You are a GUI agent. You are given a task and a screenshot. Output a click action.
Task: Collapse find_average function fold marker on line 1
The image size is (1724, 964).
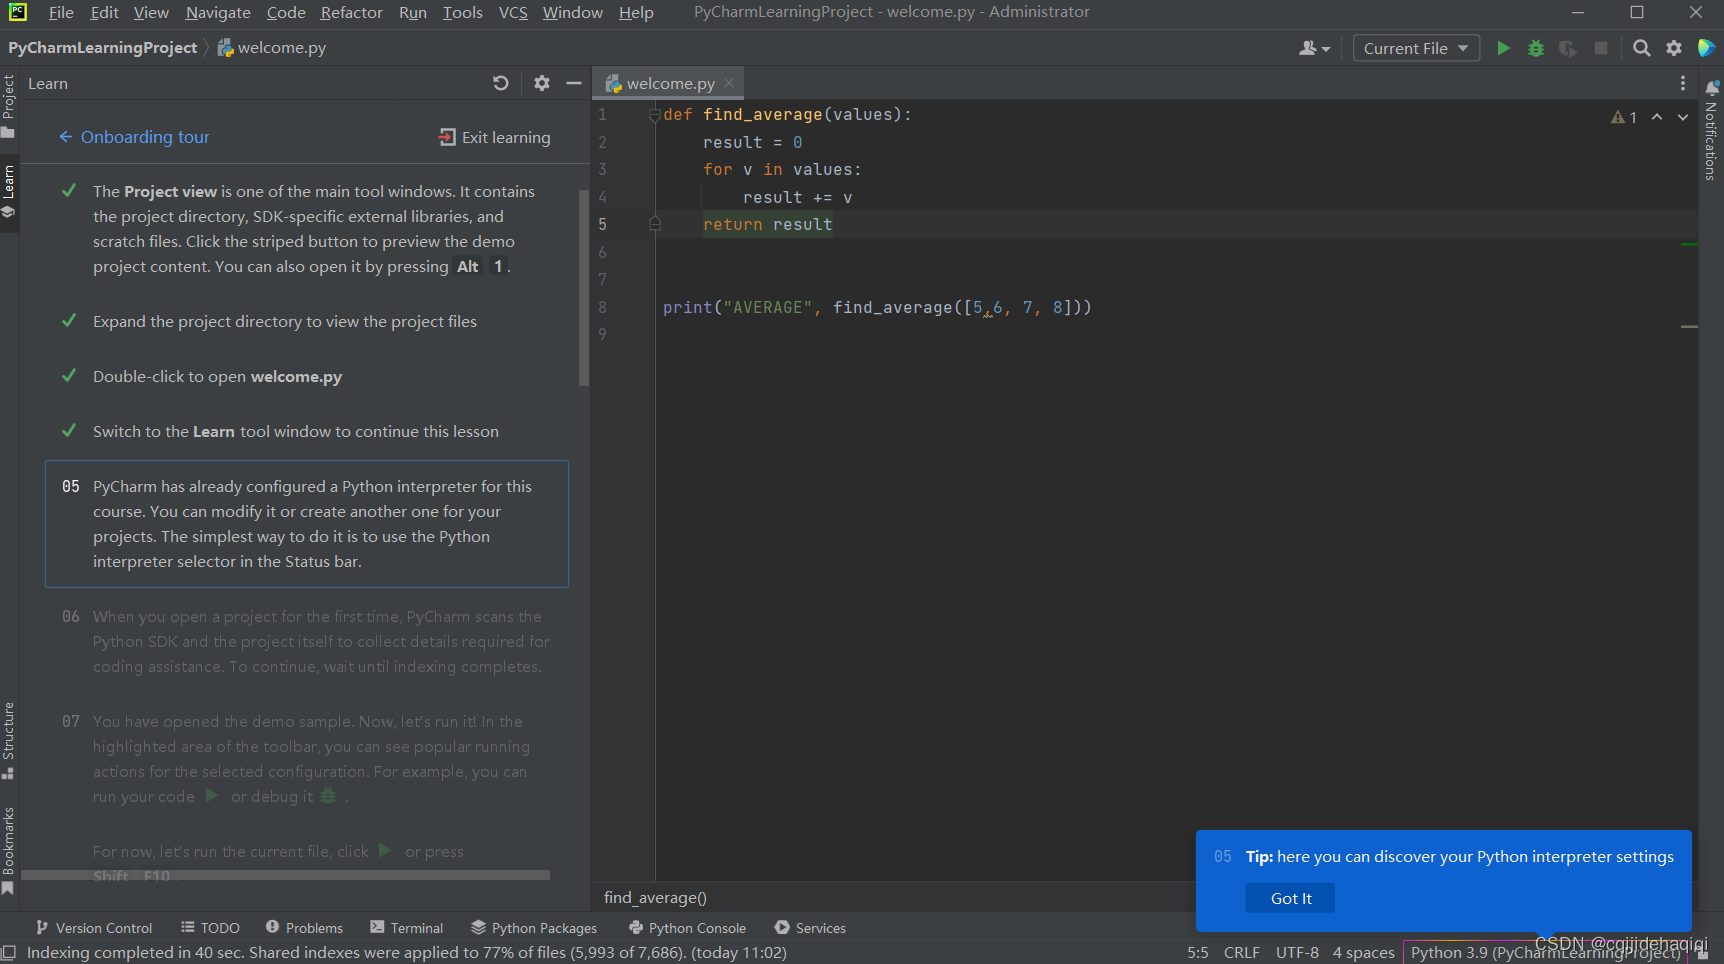[655, 115]
